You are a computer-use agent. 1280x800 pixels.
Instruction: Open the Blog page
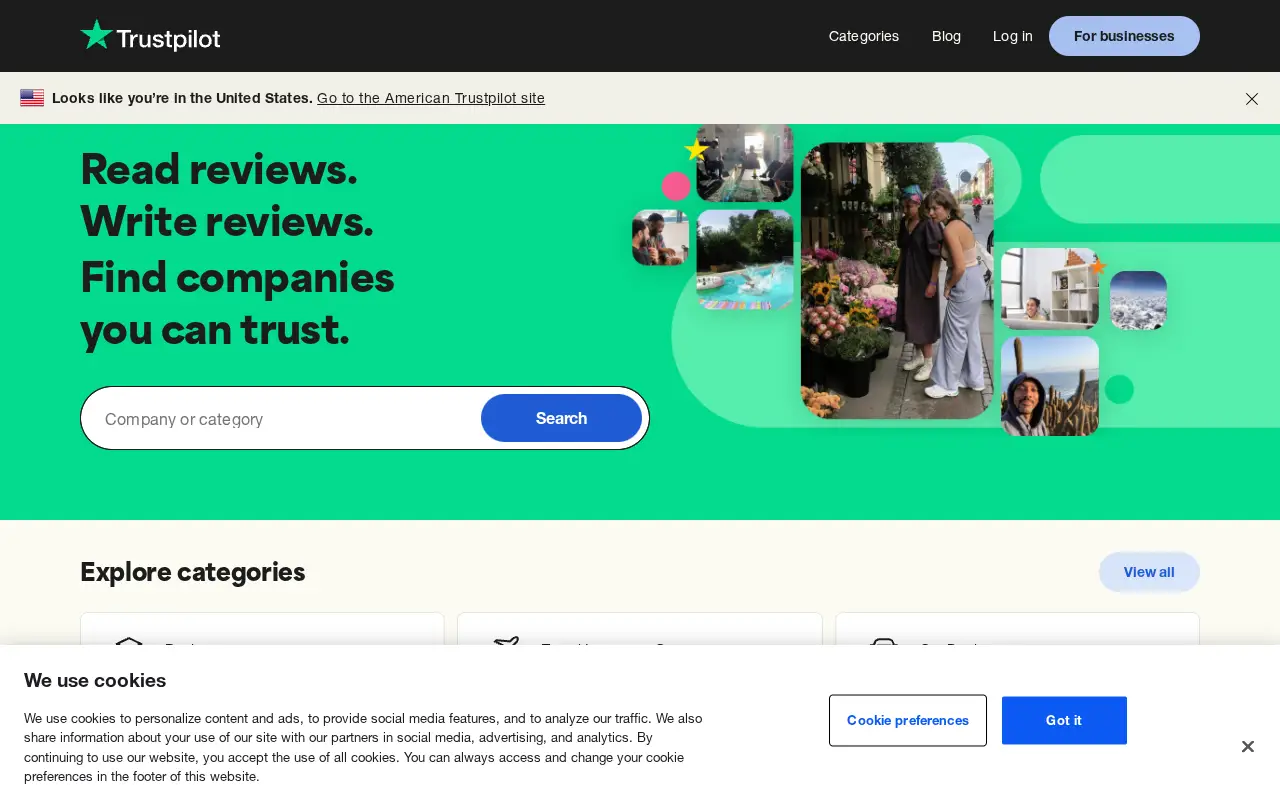(x=946, y=36)
